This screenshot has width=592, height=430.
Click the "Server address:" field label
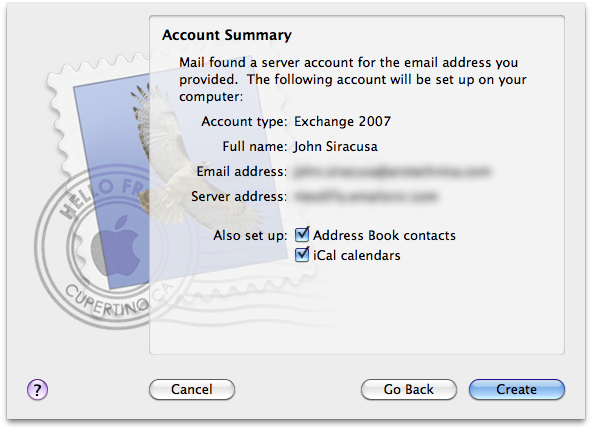click(x=239, y=196)
